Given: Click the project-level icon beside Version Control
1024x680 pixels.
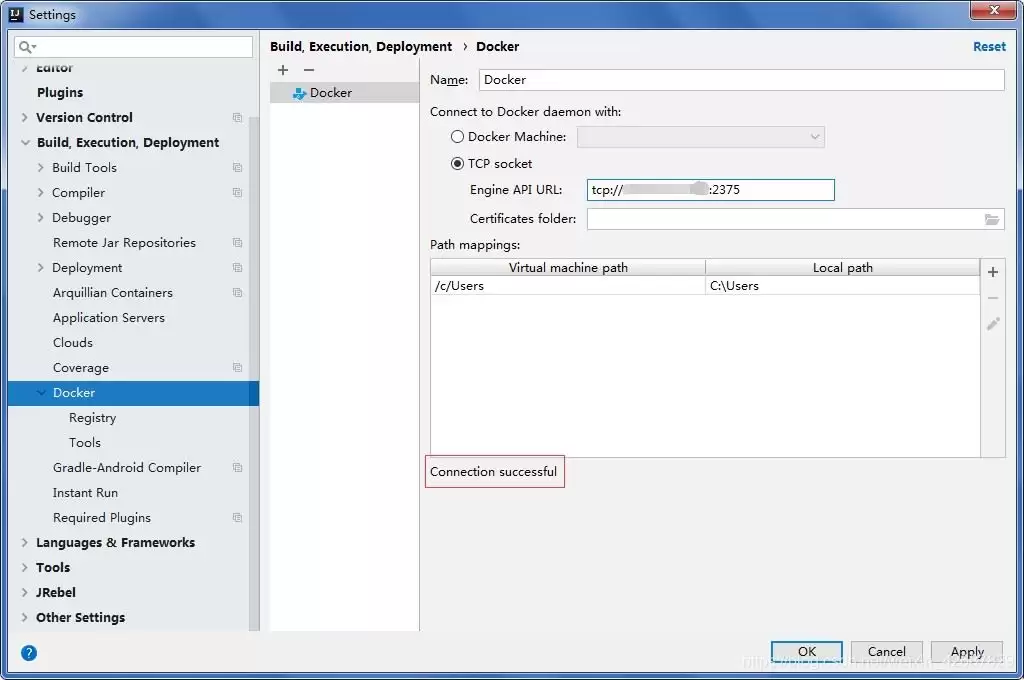Looking at the screenshot, I should [237, 118].
